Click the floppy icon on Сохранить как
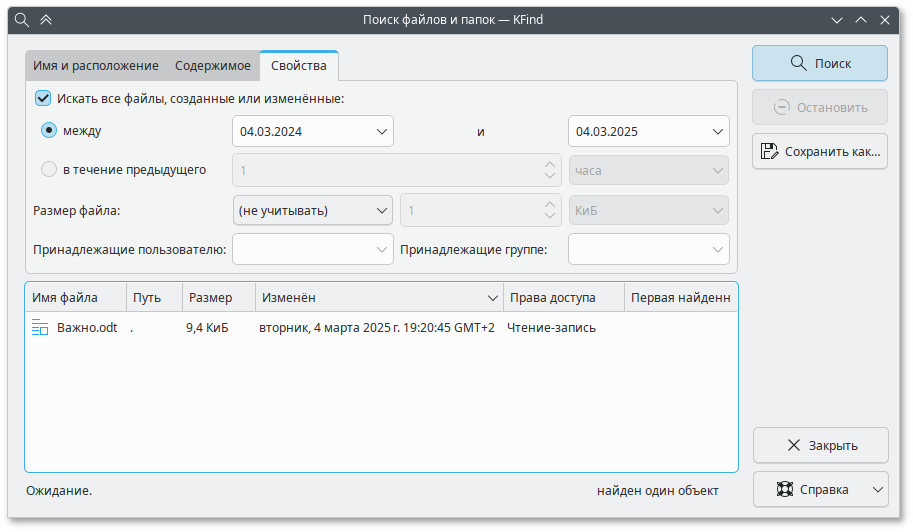 pos(769,152)
